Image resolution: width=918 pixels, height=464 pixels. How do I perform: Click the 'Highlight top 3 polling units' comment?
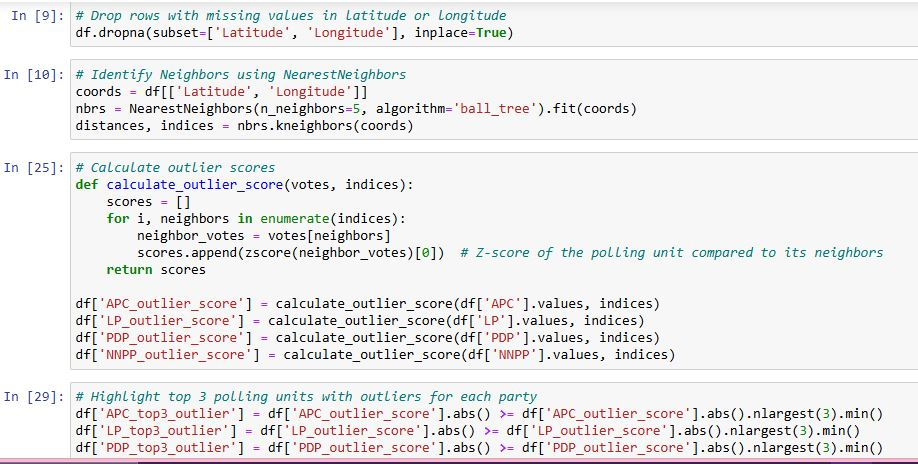[306, 397]
